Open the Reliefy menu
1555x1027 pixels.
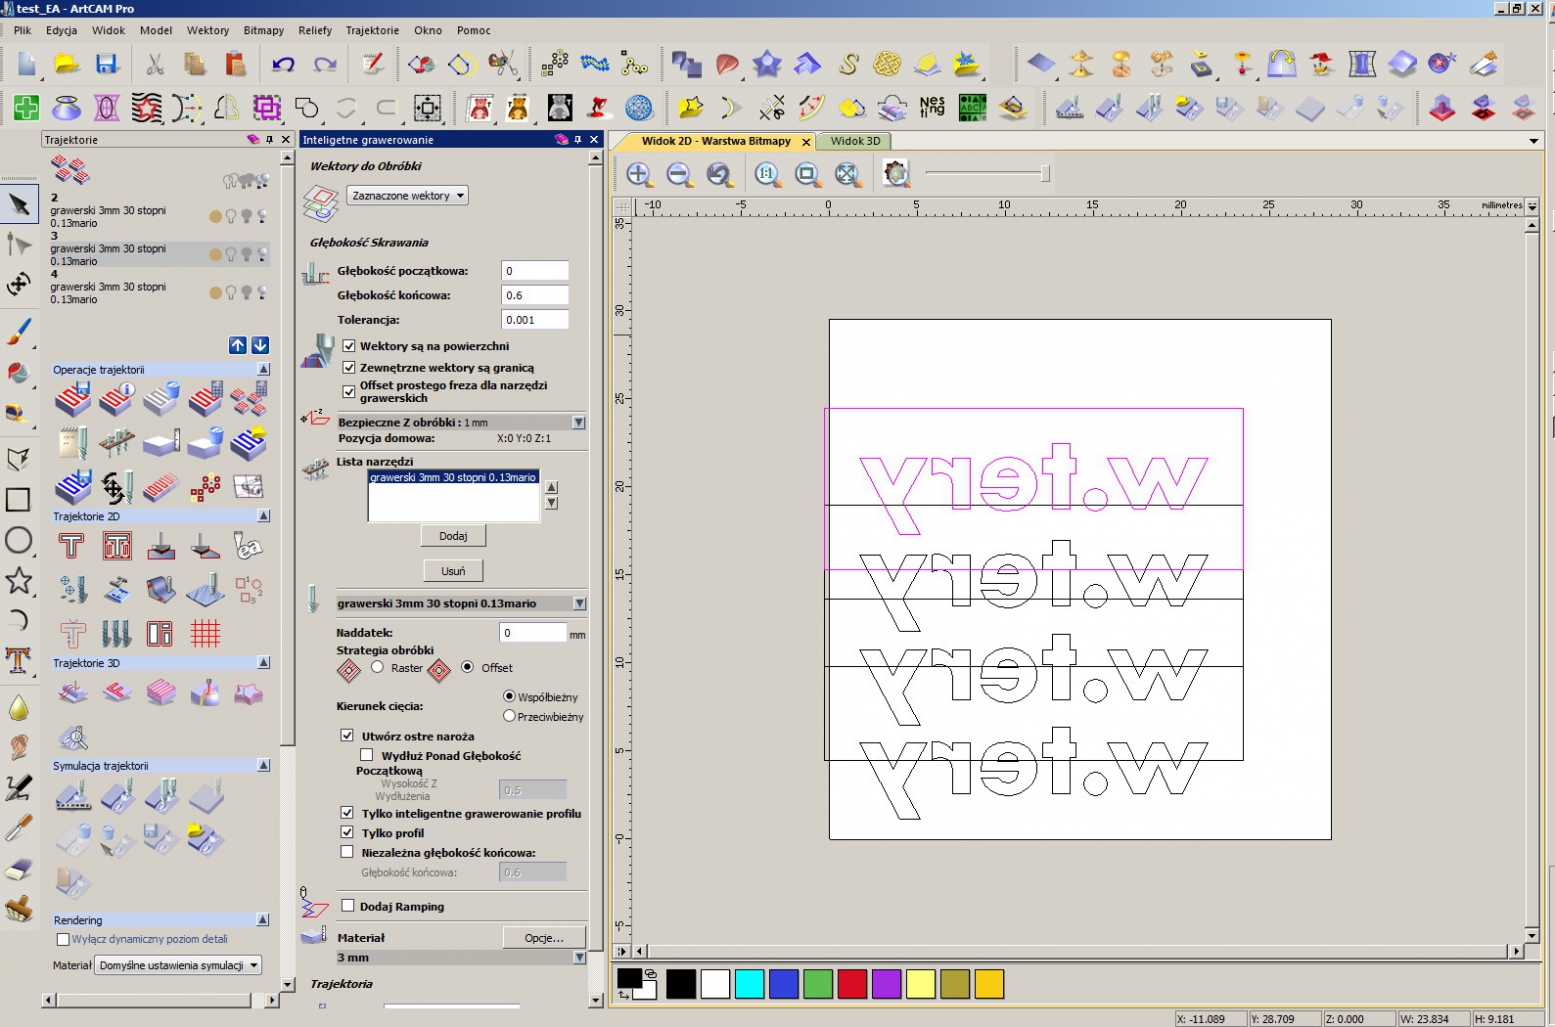[x=315, y=30]
